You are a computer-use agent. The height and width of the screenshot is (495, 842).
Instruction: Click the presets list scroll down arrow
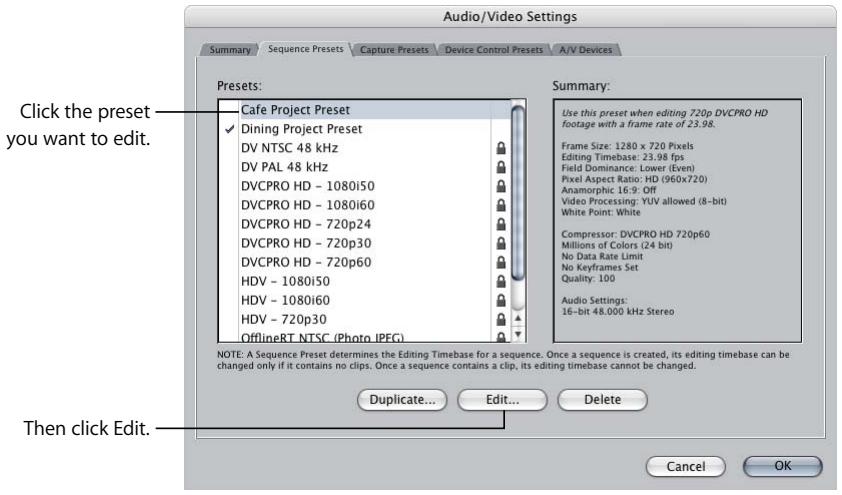click(518, 334)
